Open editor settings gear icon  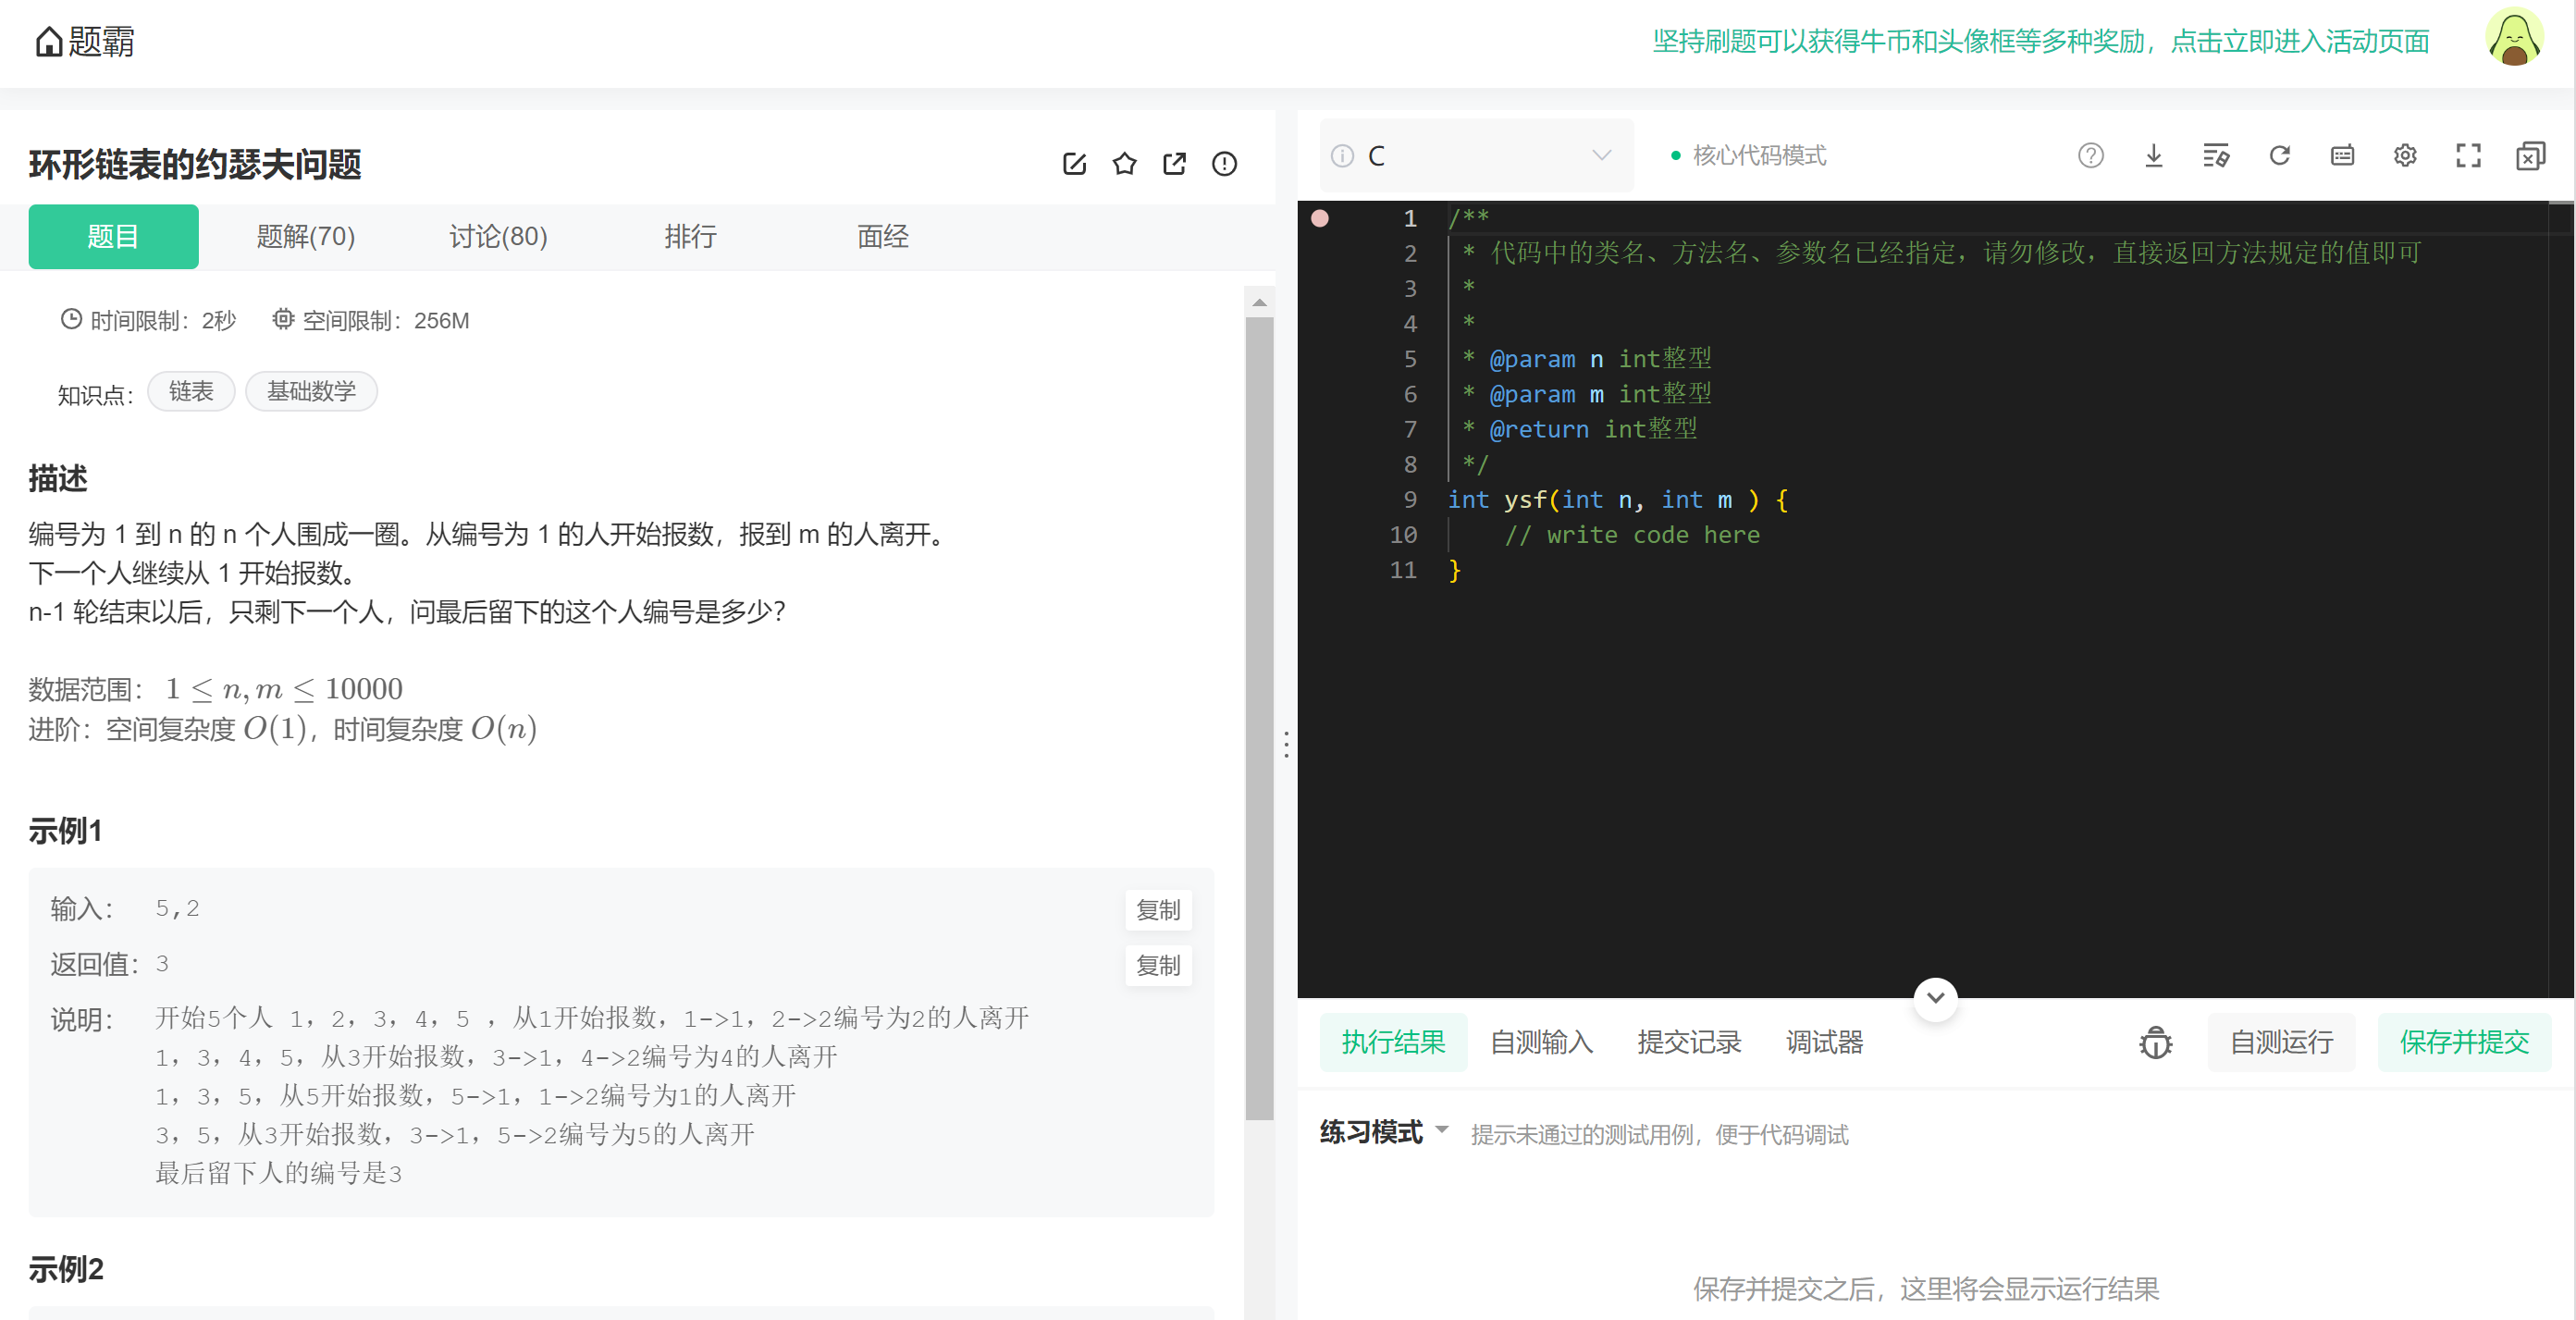[2405, 155]
